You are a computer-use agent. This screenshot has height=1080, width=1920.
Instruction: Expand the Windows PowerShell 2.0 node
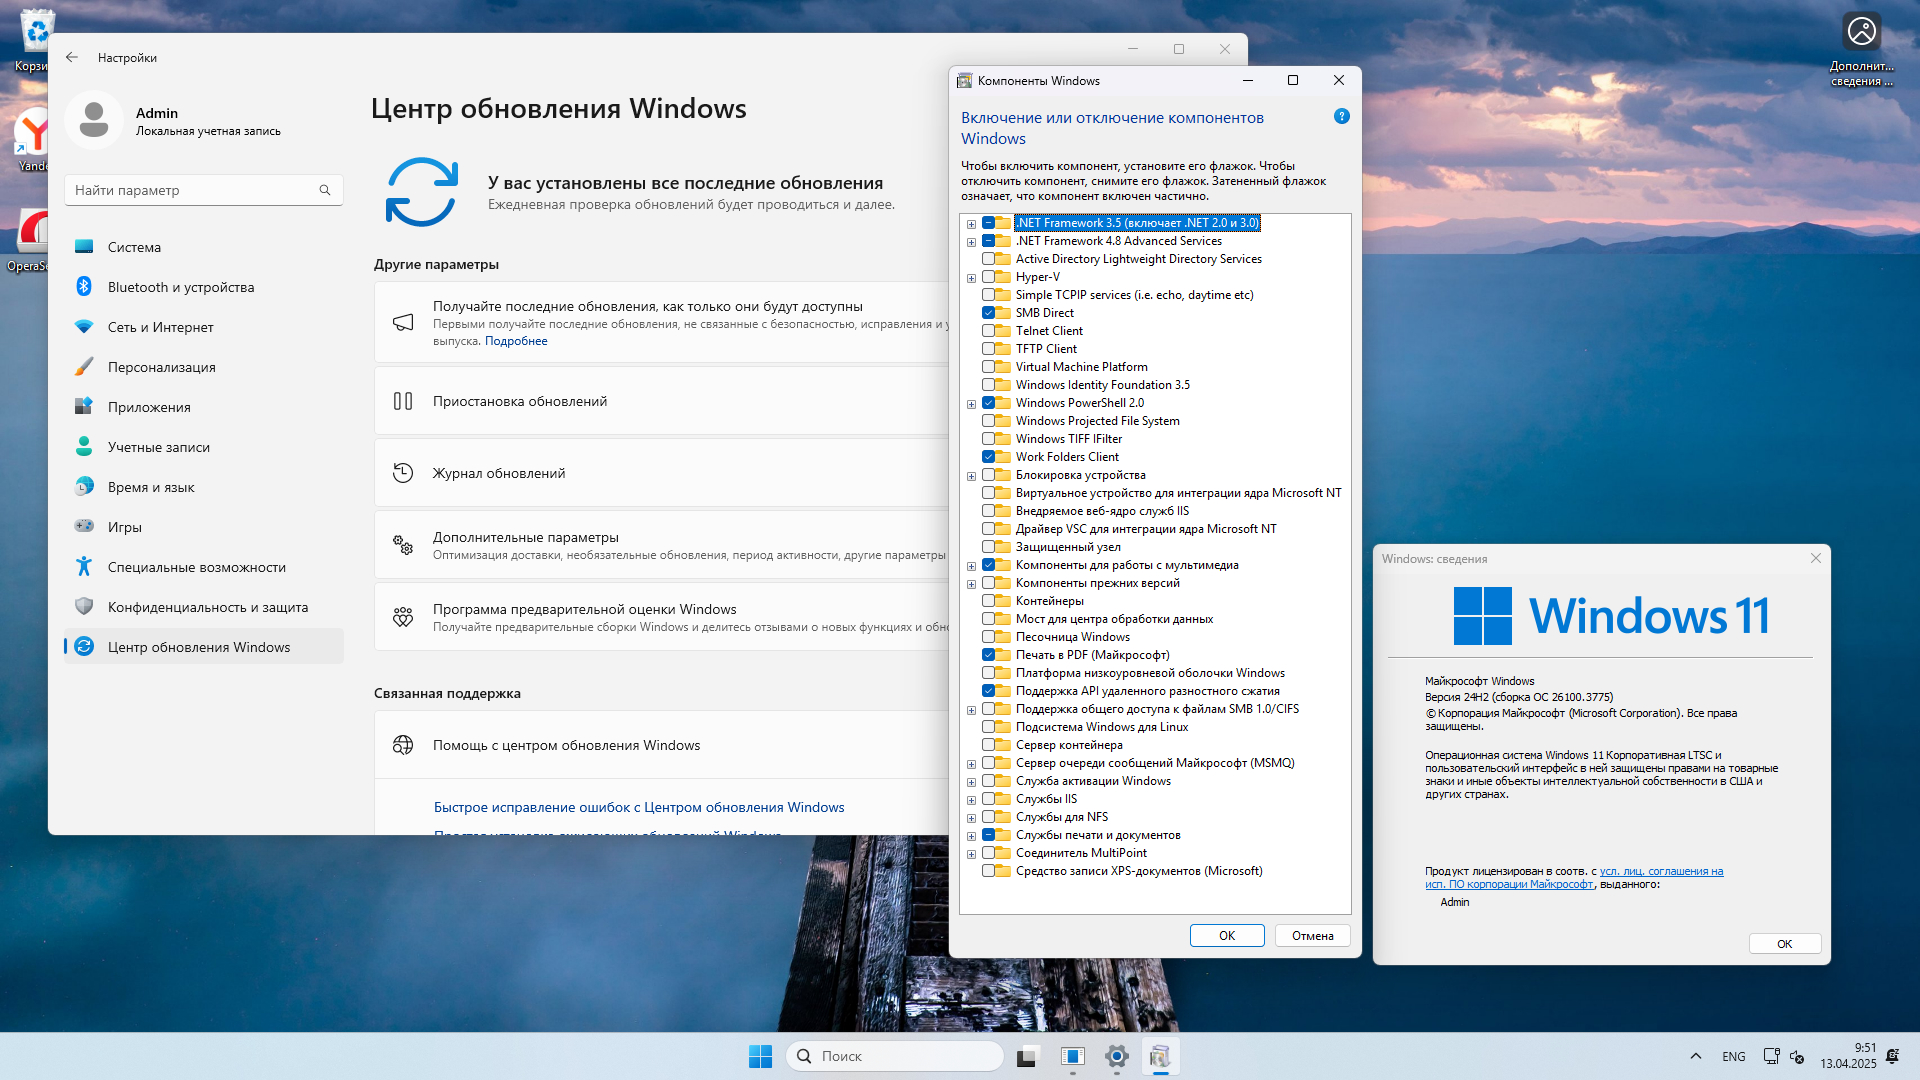pos(971,404)
